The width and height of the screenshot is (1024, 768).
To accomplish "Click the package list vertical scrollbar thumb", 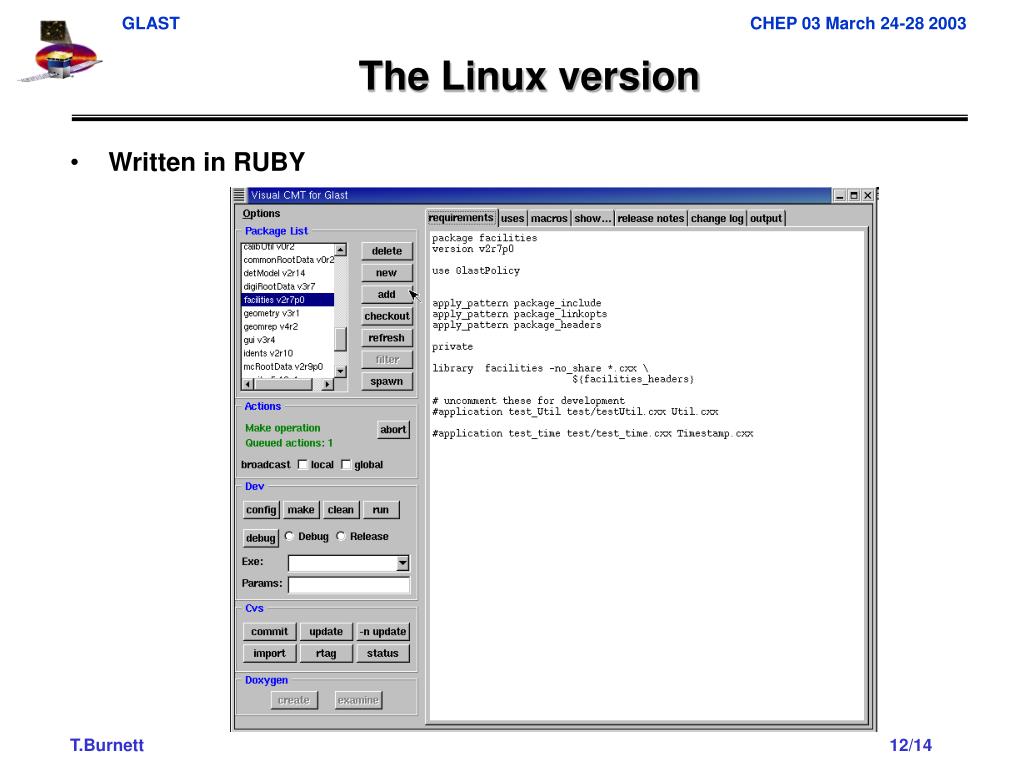I will tap(340, 340).
